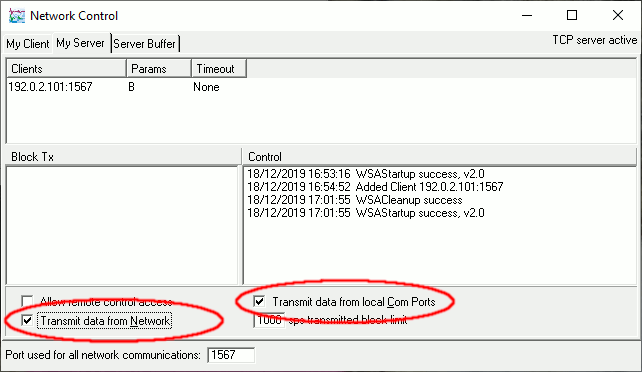Close the Network Control window

[618, 16]
